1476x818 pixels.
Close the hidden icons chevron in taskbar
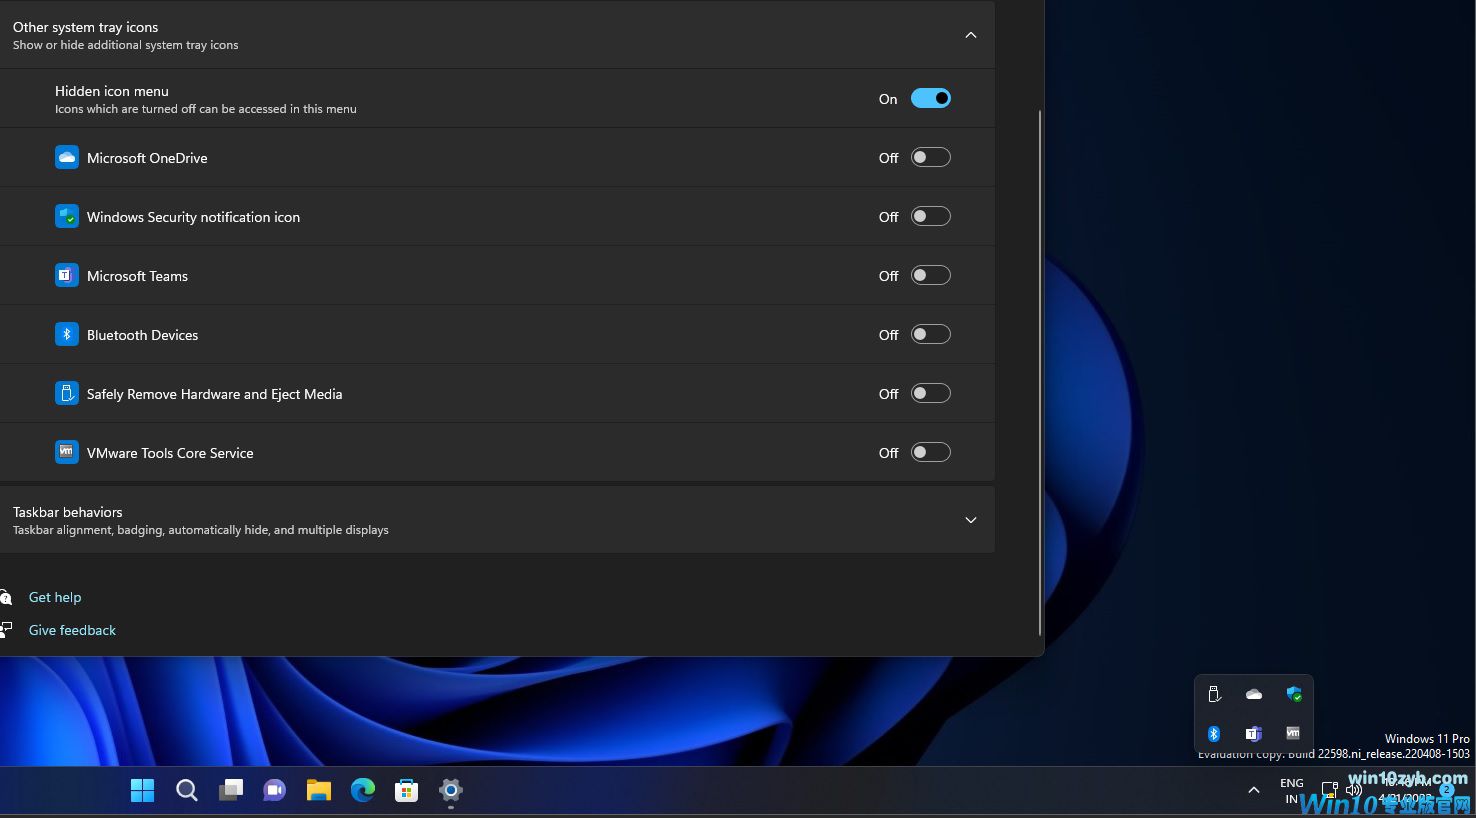coord(1253,791)
